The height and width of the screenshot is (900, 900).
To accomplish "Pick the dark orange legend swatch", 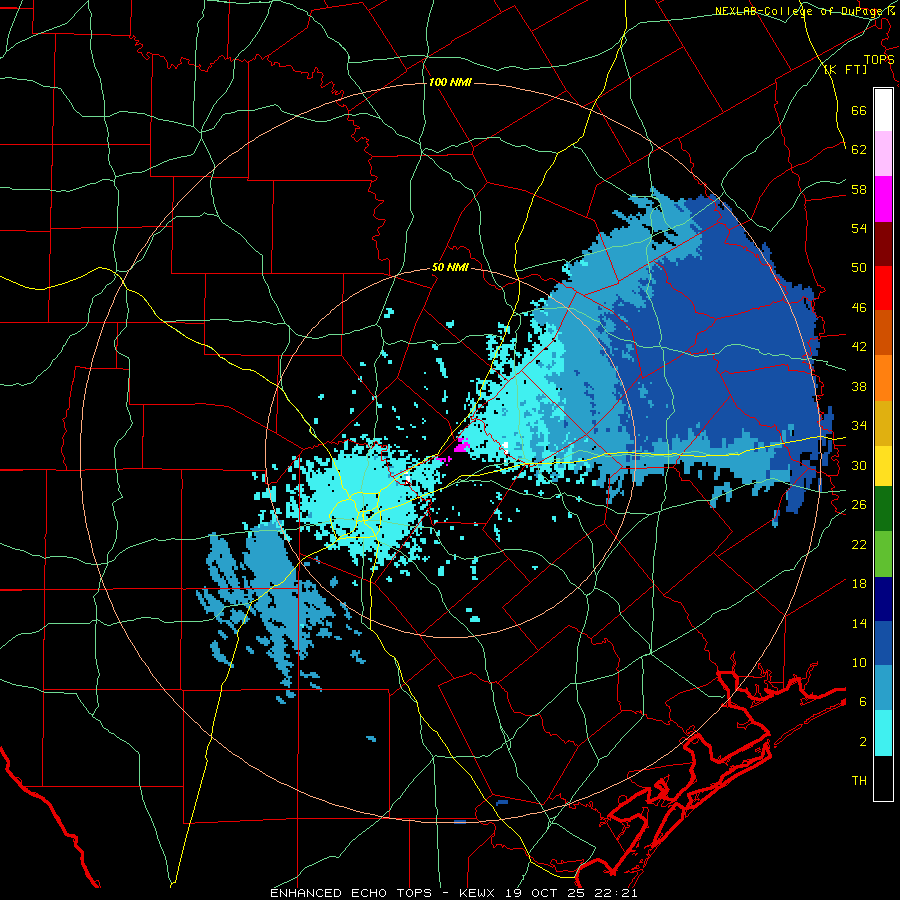I will pos(883,333).
